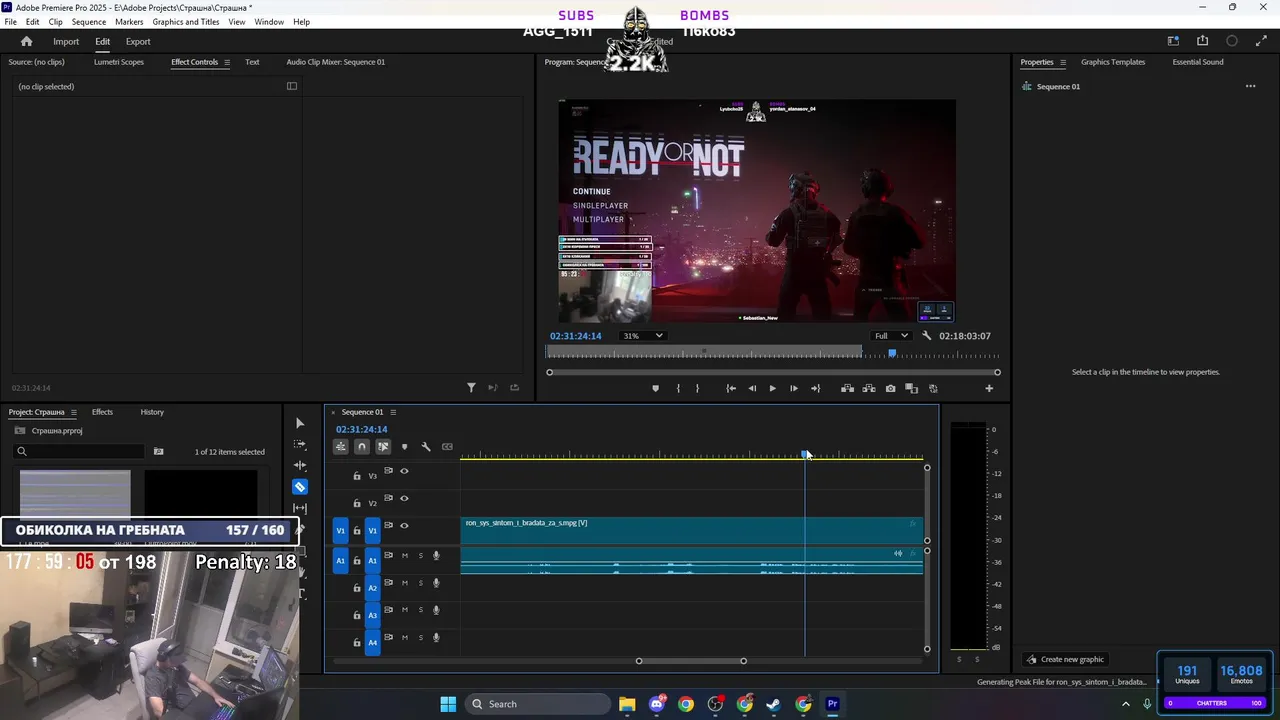Click the Quick Export share icon
The height and width of the screenshot is (720, 1280).
pyautogui.click(x=1202, y=41)
